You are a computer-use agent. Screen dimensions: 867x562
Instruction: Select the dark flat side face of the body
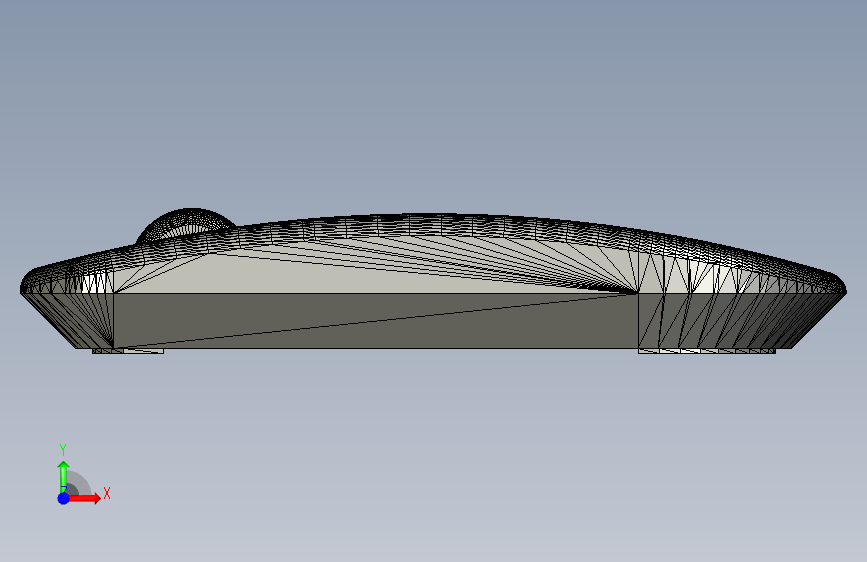(376, 321)
